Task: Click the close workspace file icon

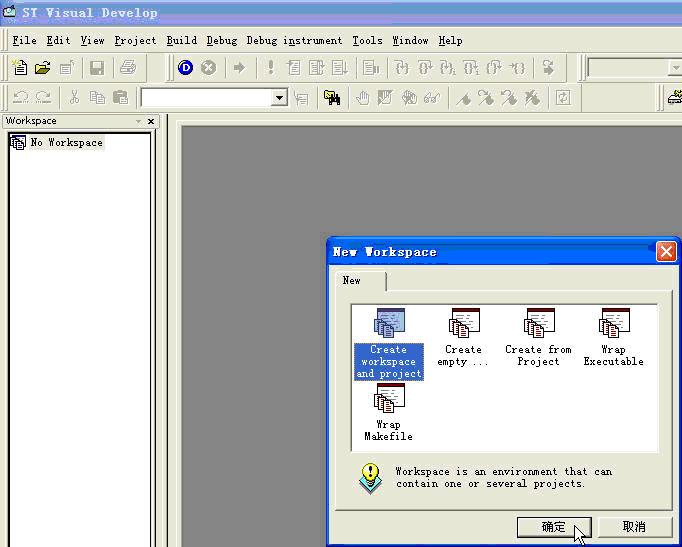Action: click(x=67, y=67)
